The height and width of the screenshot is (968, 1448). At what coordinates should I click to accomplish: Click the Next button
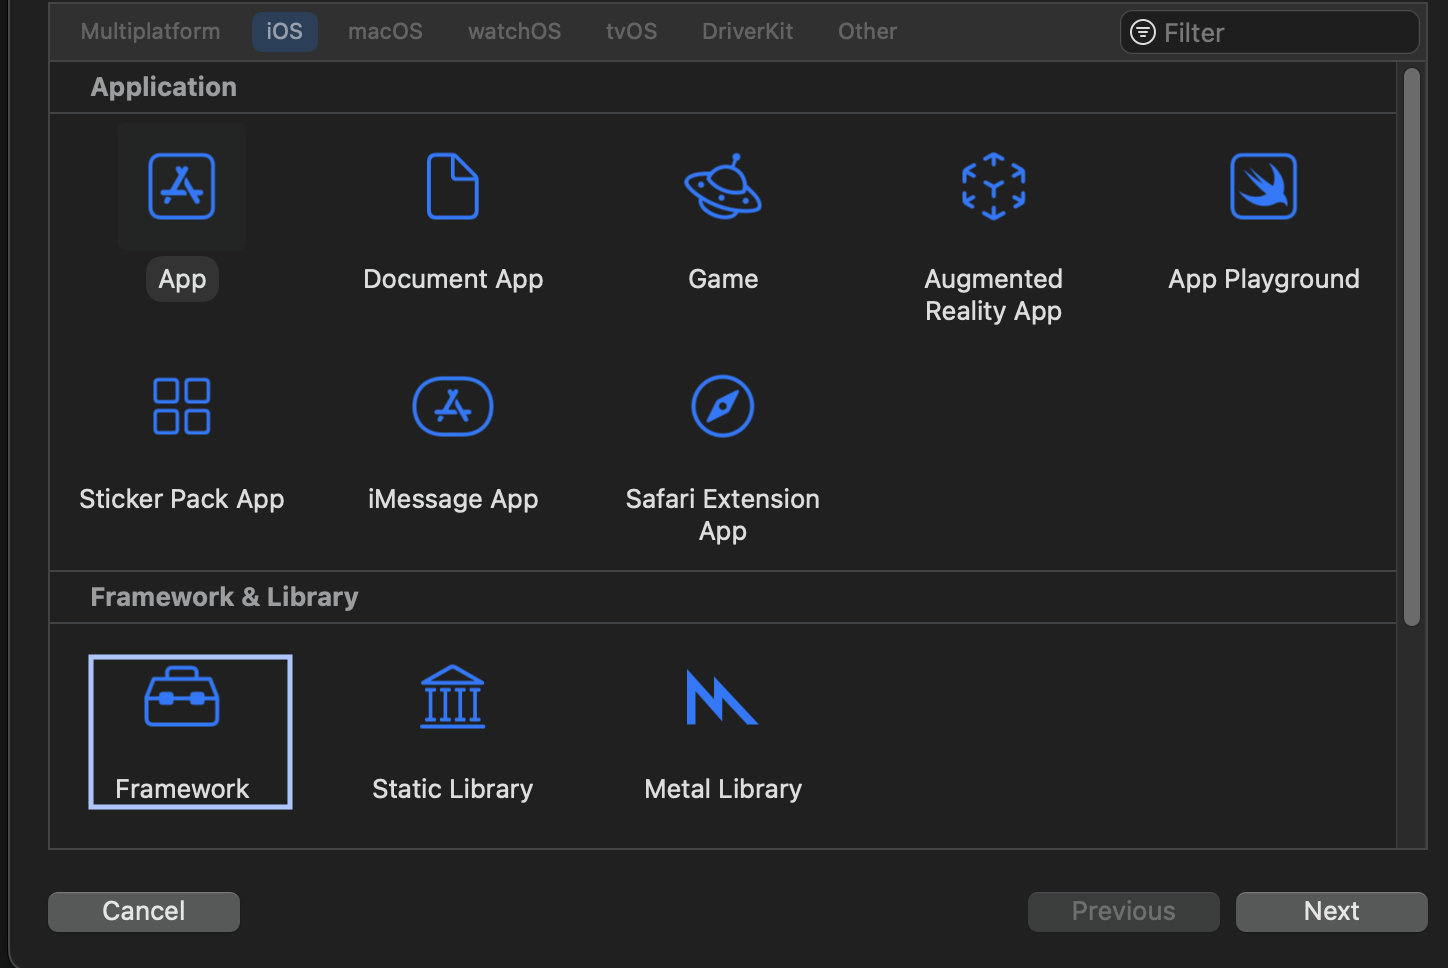[x=1332, y=912]
